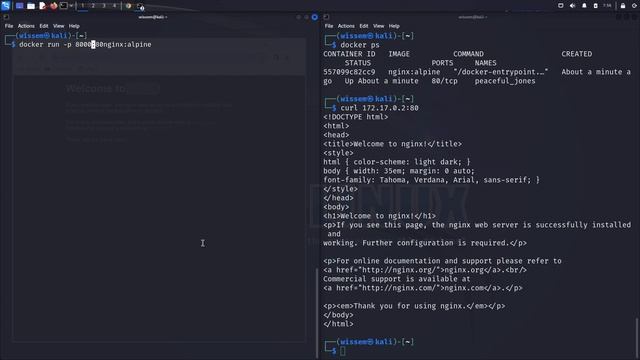
Task: Click 'nginx:alpine' in the left terminal command
Action: click(127, 44)
